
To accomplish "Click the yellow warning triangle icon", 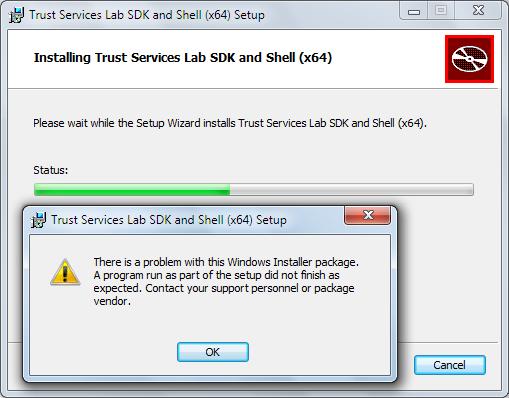I will coord(65,272).
